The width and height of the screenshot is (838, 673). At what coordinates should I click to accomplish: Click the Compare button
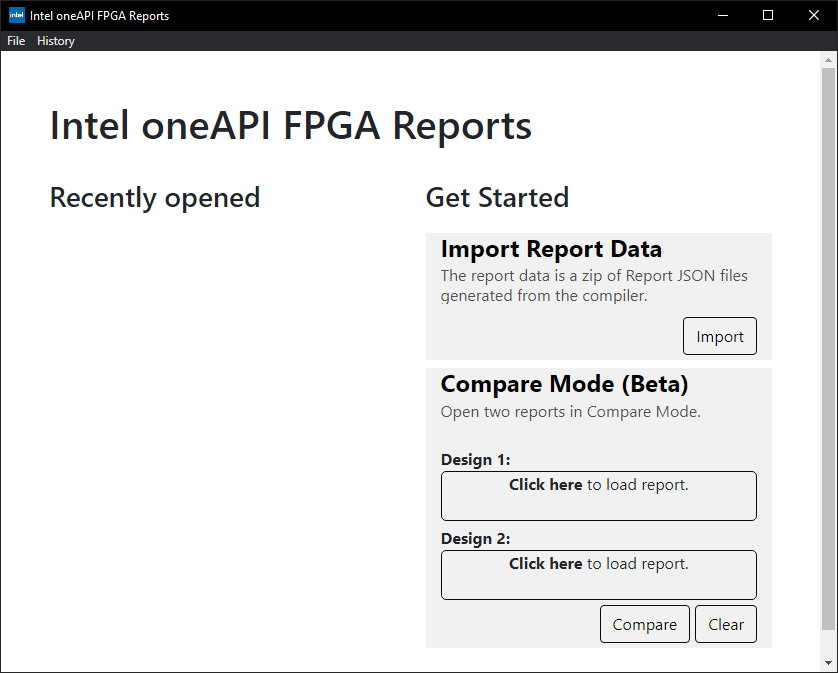644,624
